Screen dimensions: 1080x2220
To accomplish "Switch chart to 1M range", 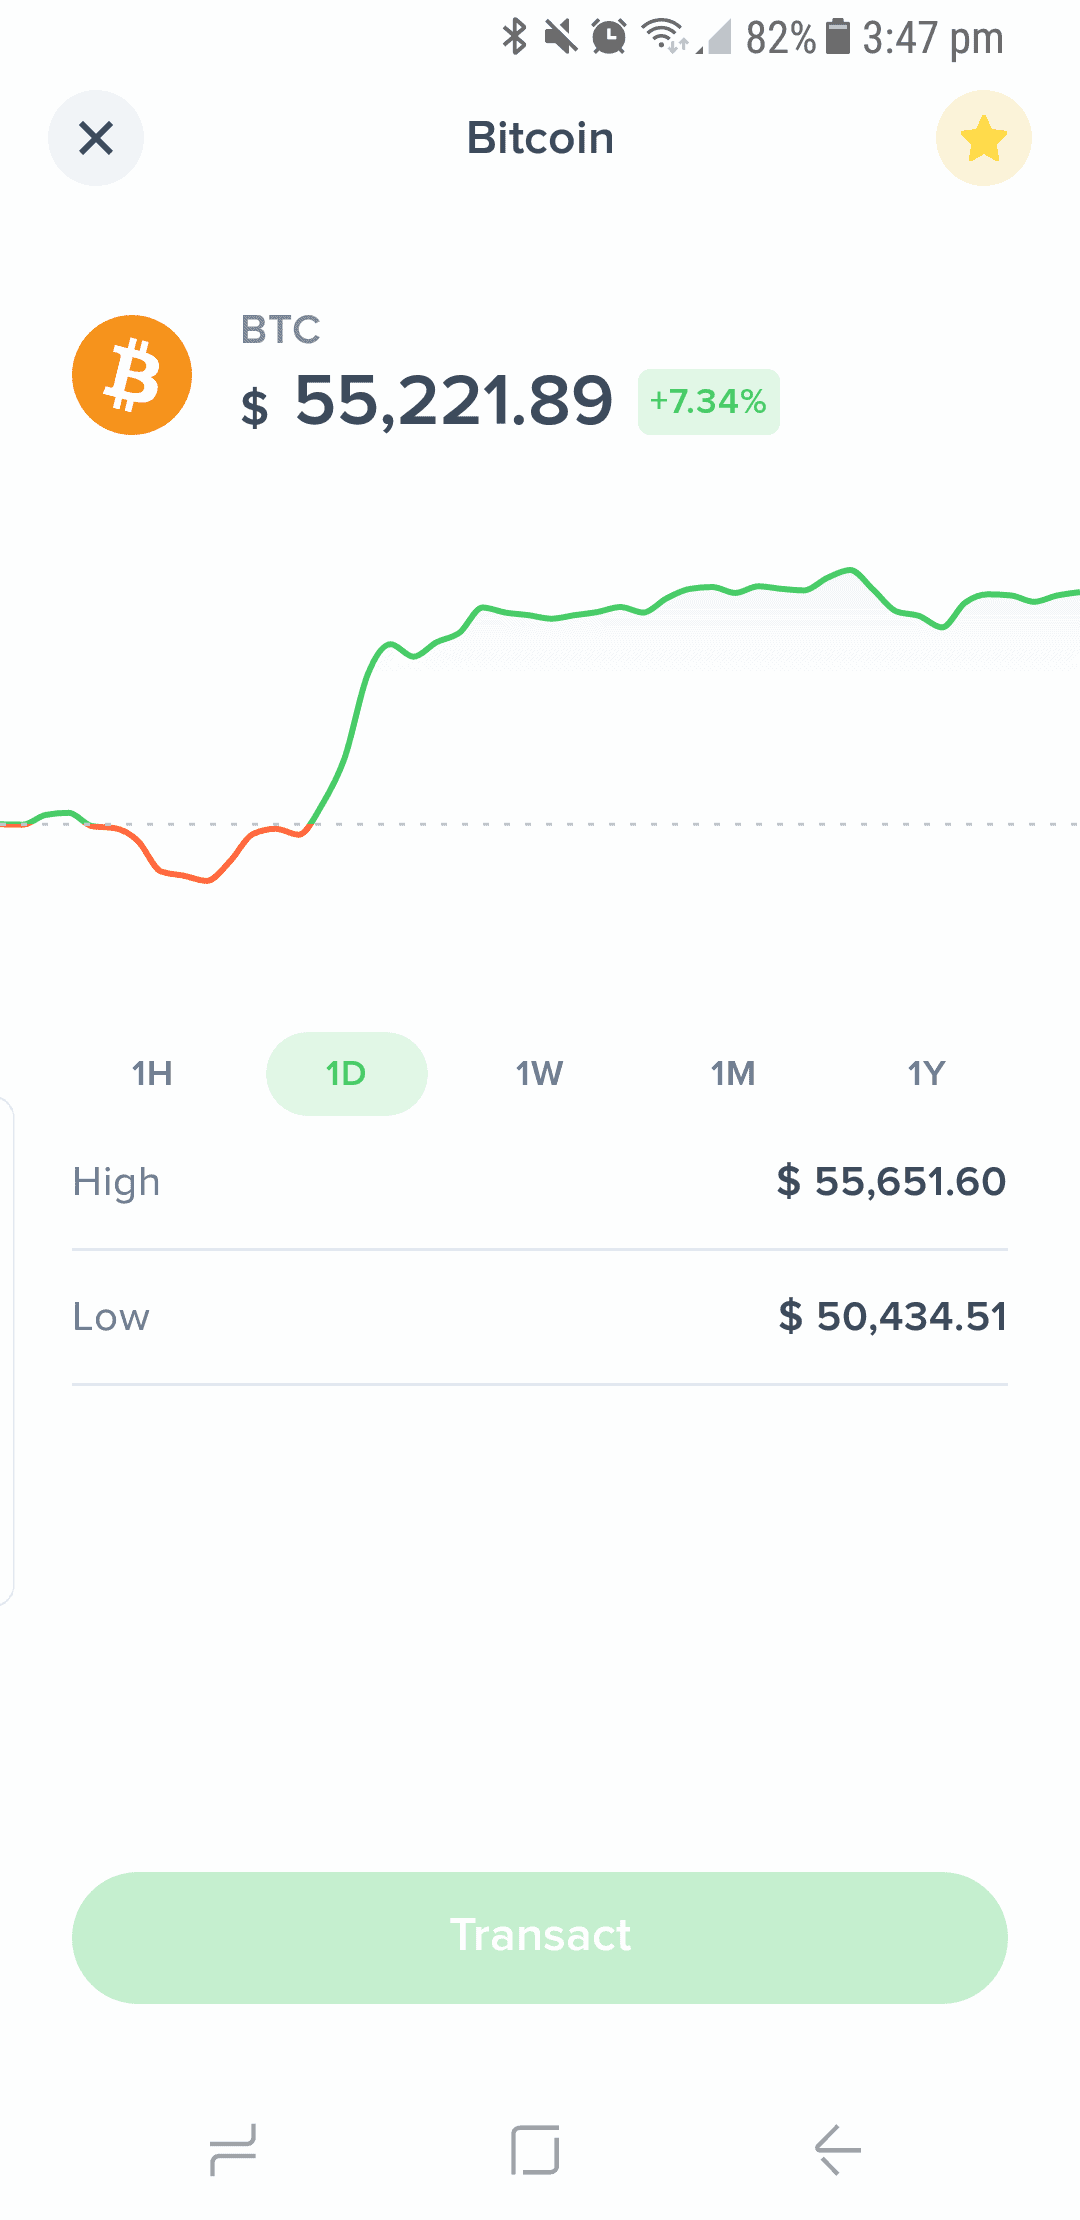I will tap(733, 1074).
